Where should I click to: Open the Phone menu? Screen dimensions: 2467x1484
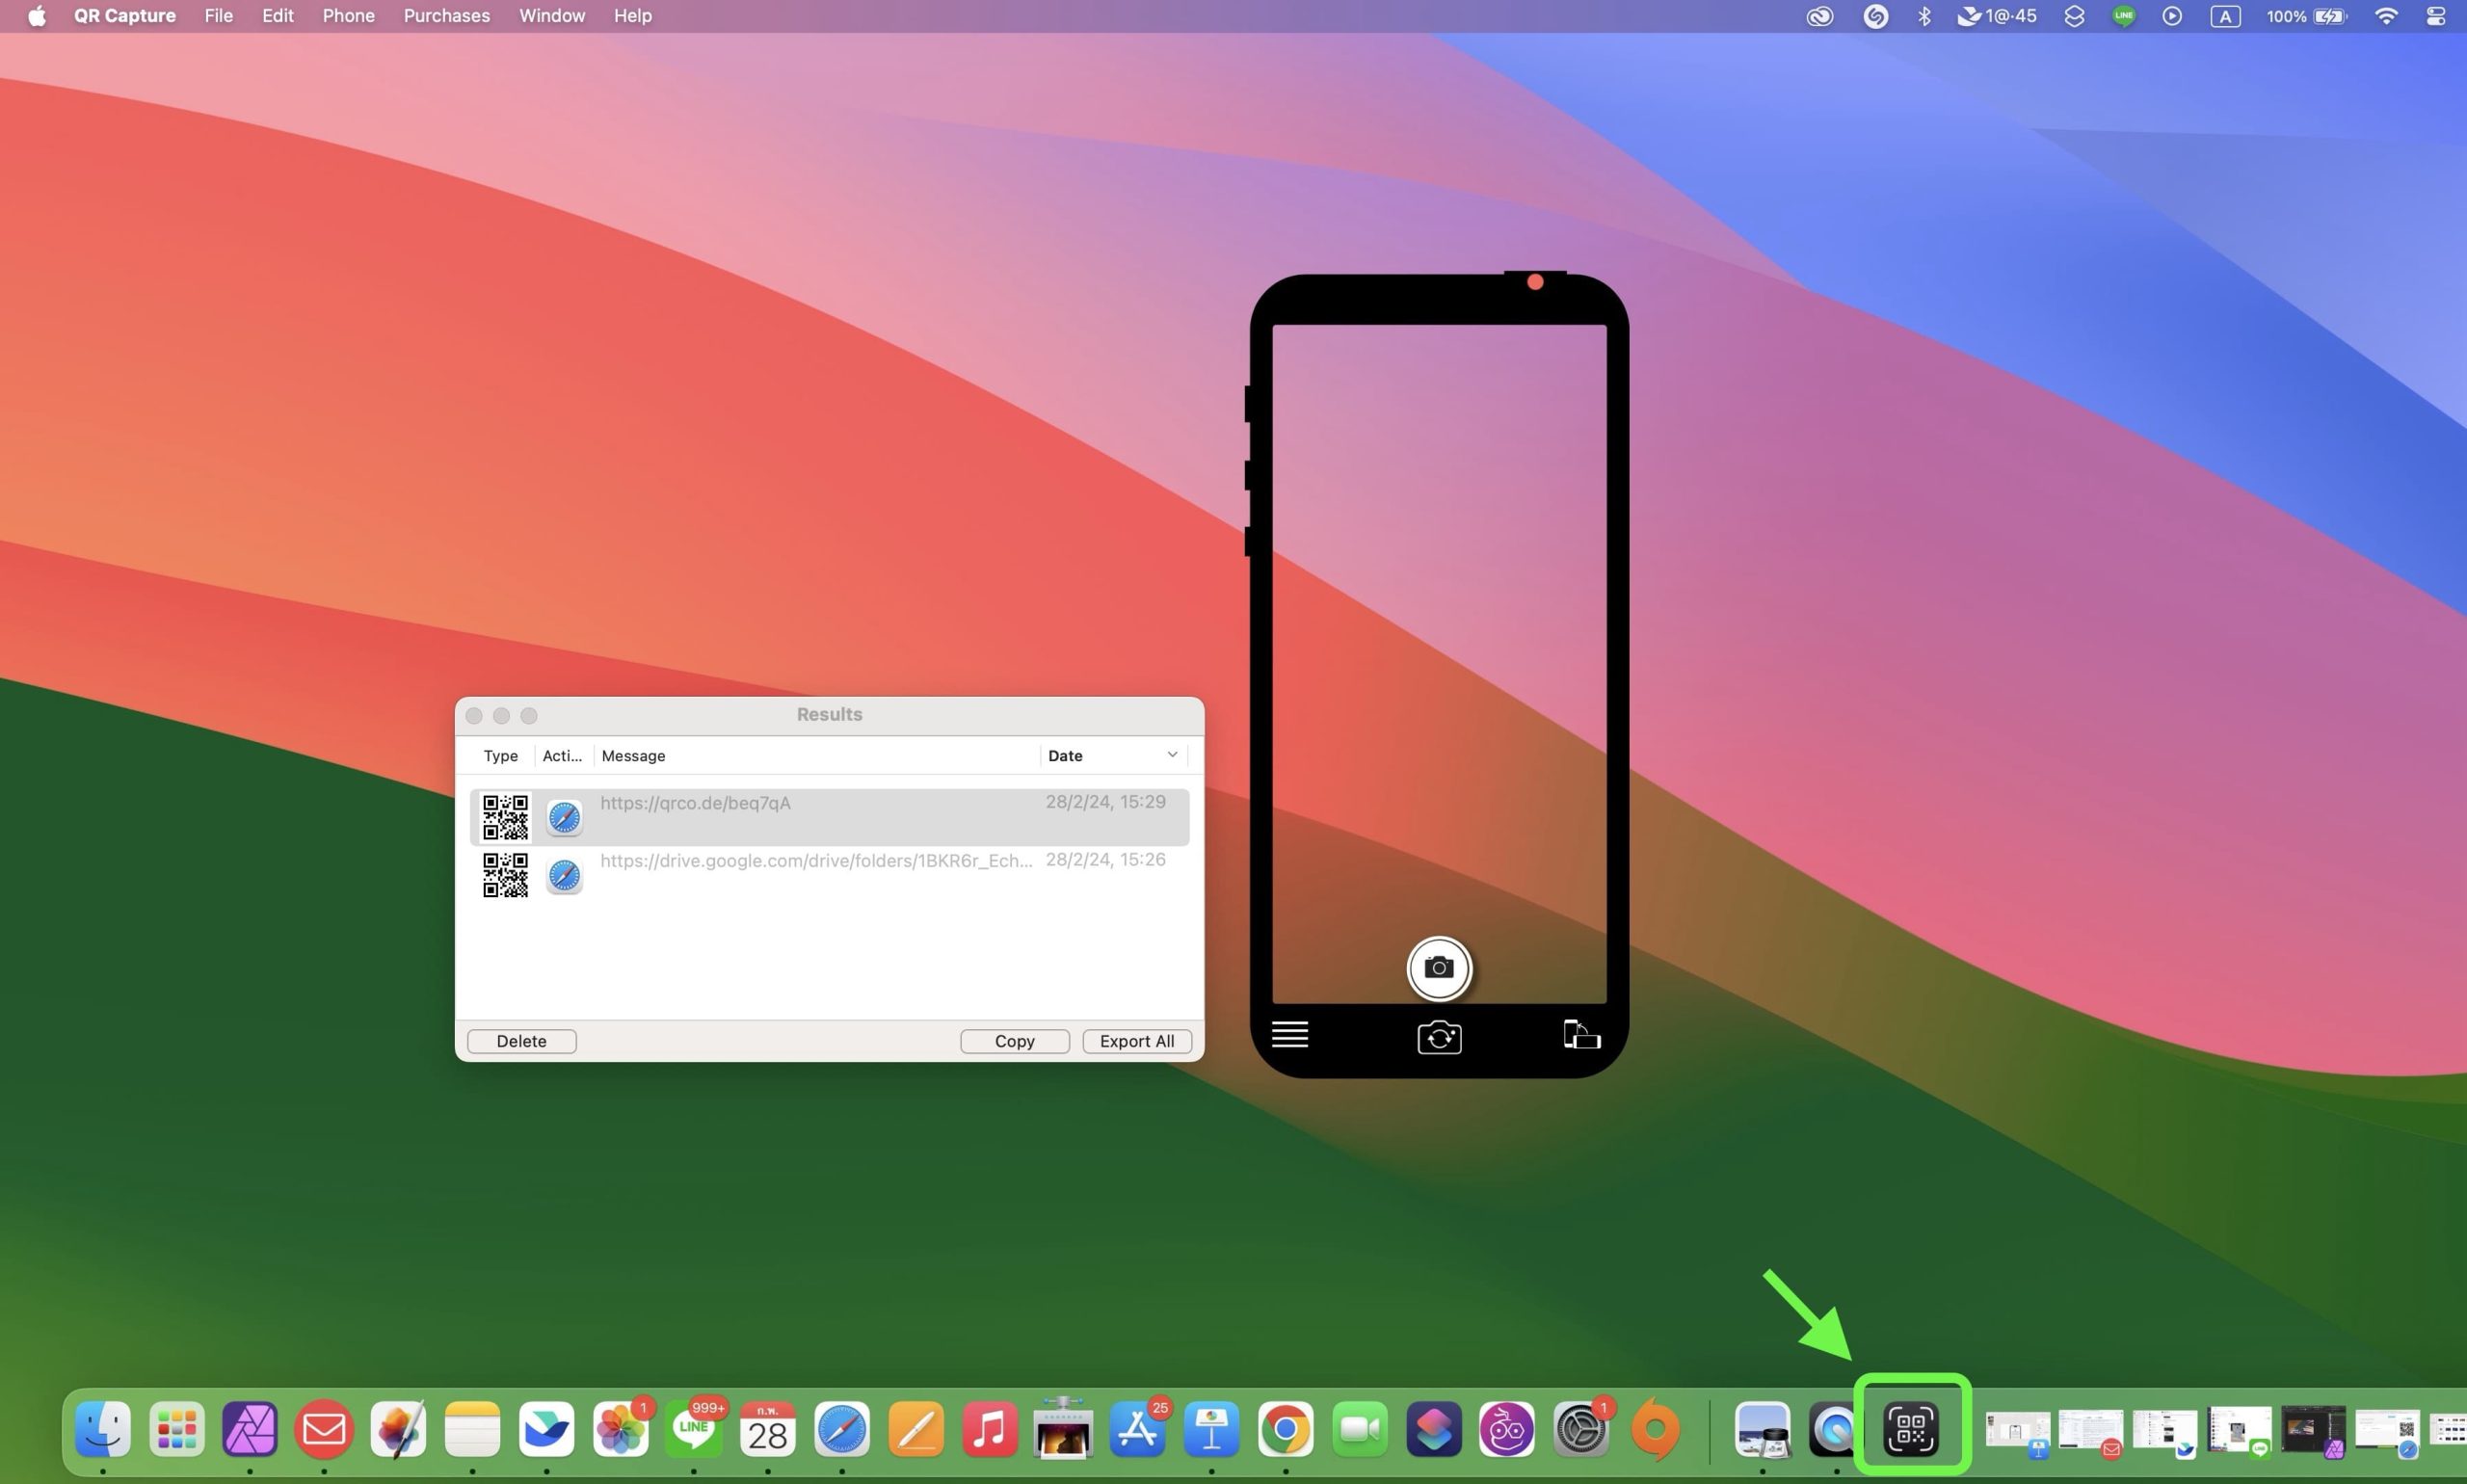click(x=348, y=16)
